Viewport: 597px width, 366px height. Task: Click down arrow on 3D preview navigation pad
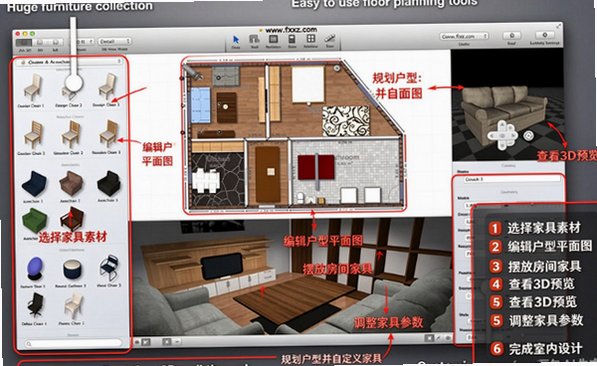pos(503,145)
